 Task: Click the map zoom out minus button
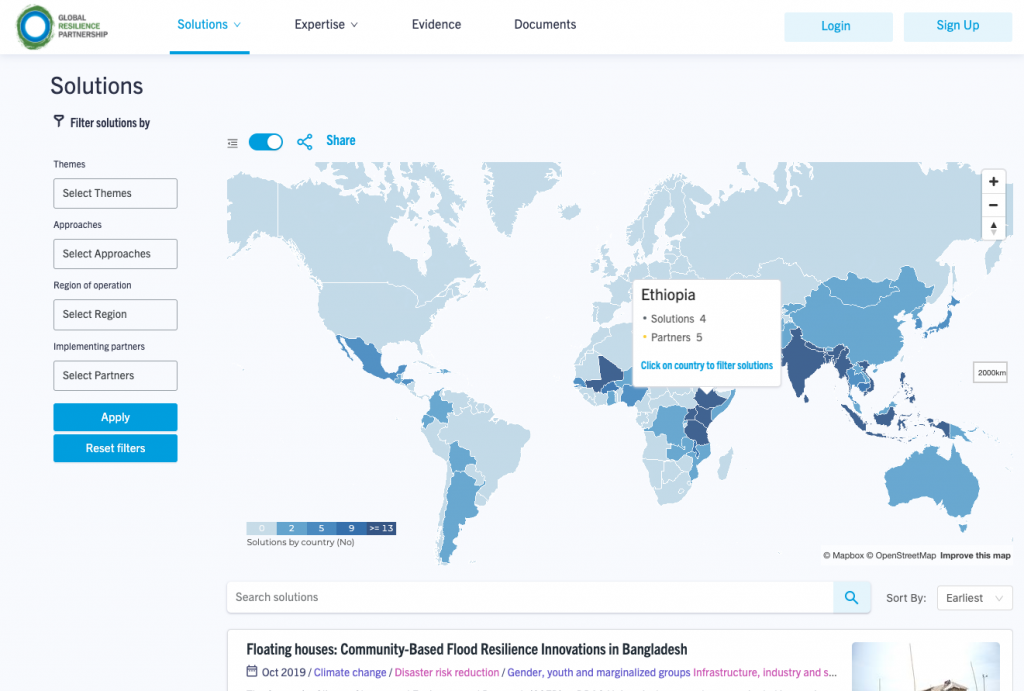pyautogui.click(x=993, y=205)
